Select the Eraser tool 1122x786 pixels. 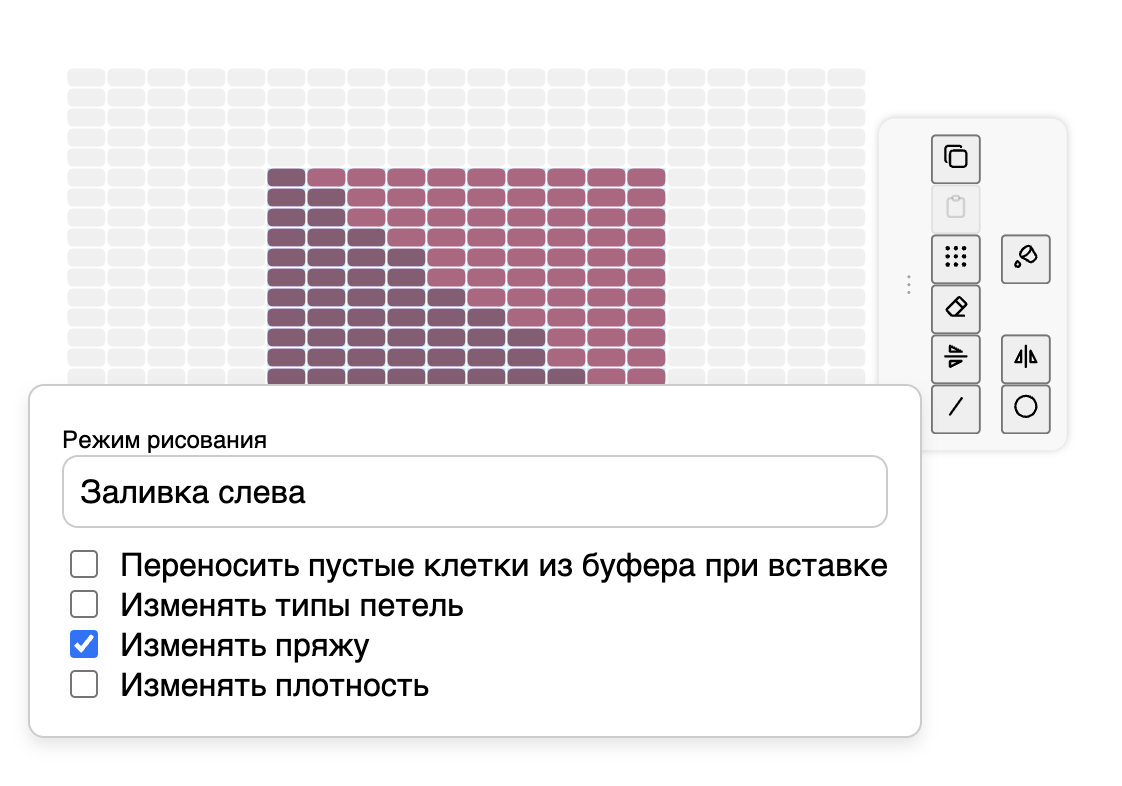[955, 308]
